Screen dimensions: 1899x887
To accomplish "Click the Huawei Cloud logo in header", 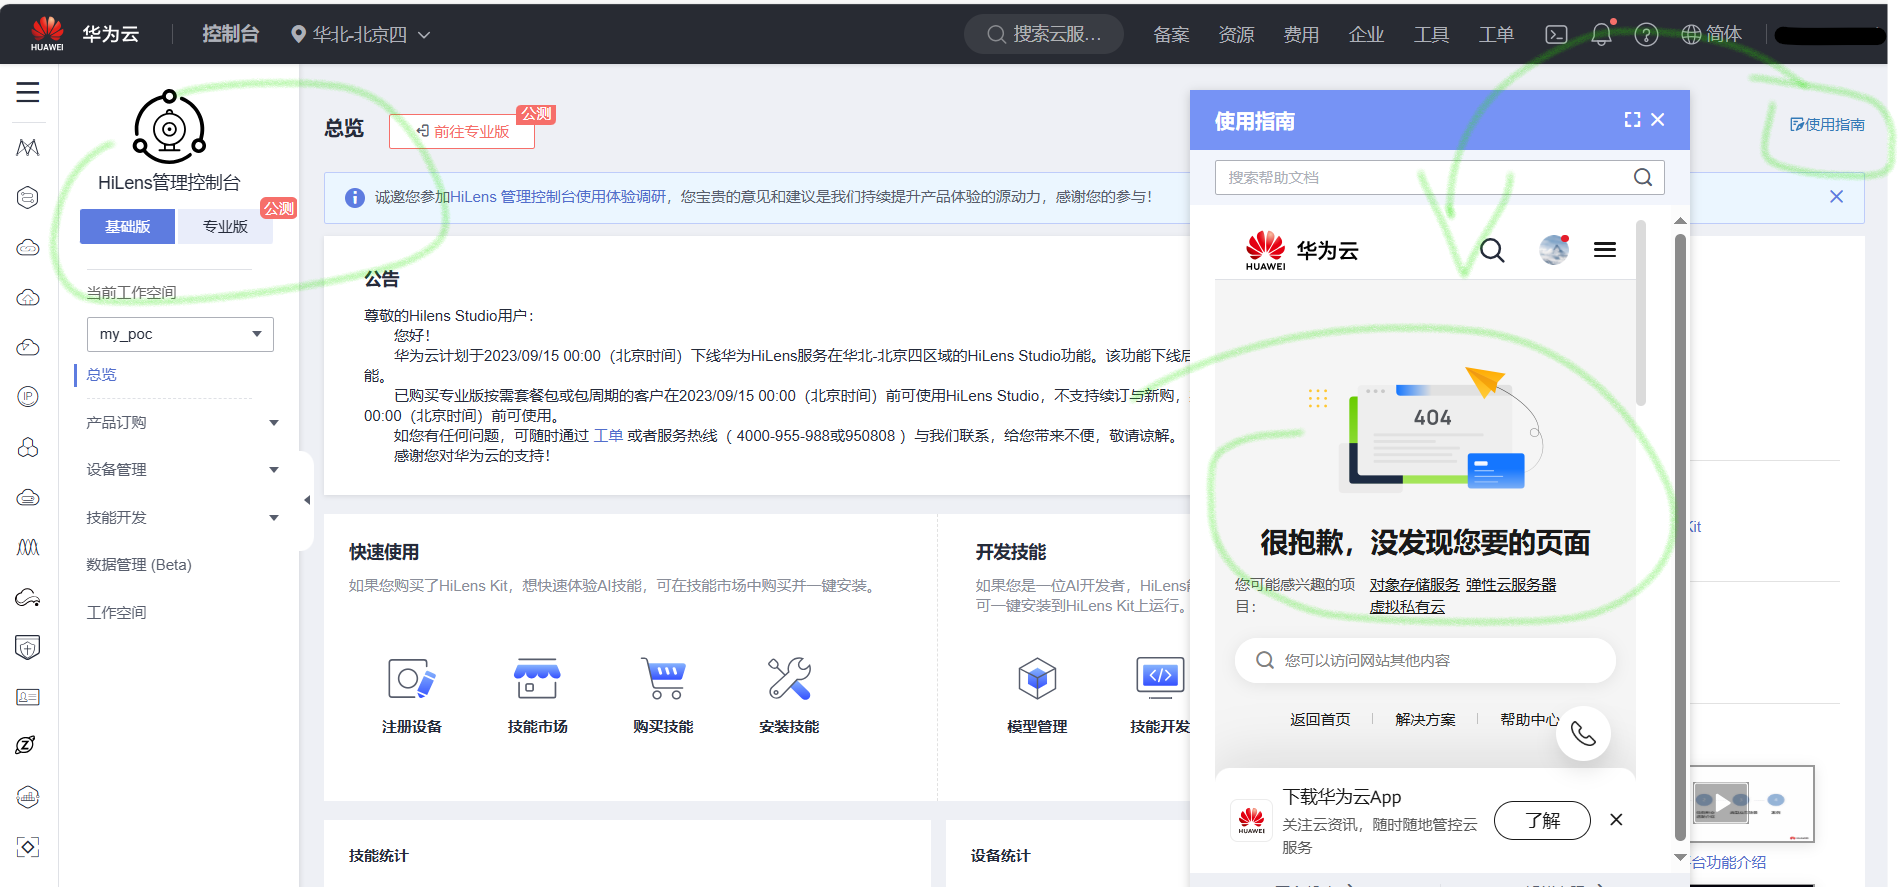I will [x=85, y=34].
